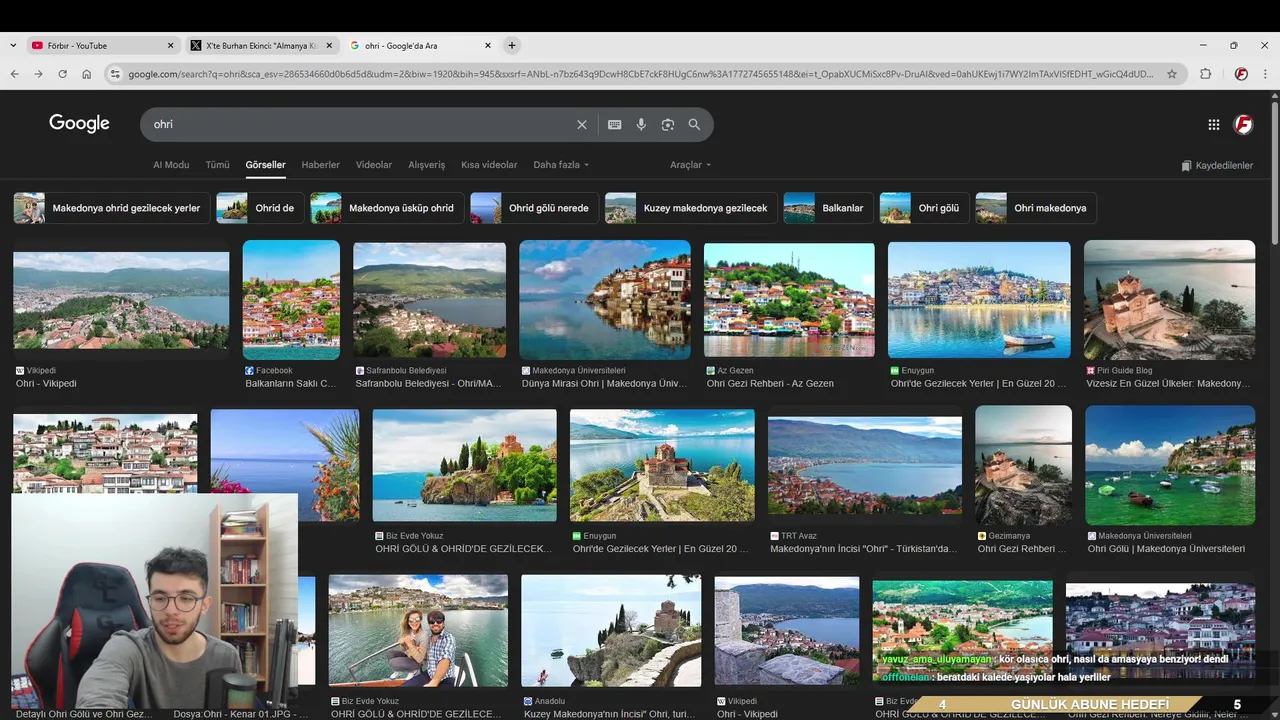Click the address bar URL
Viewport: 1280px width, 720px height.
pos(640,74)
